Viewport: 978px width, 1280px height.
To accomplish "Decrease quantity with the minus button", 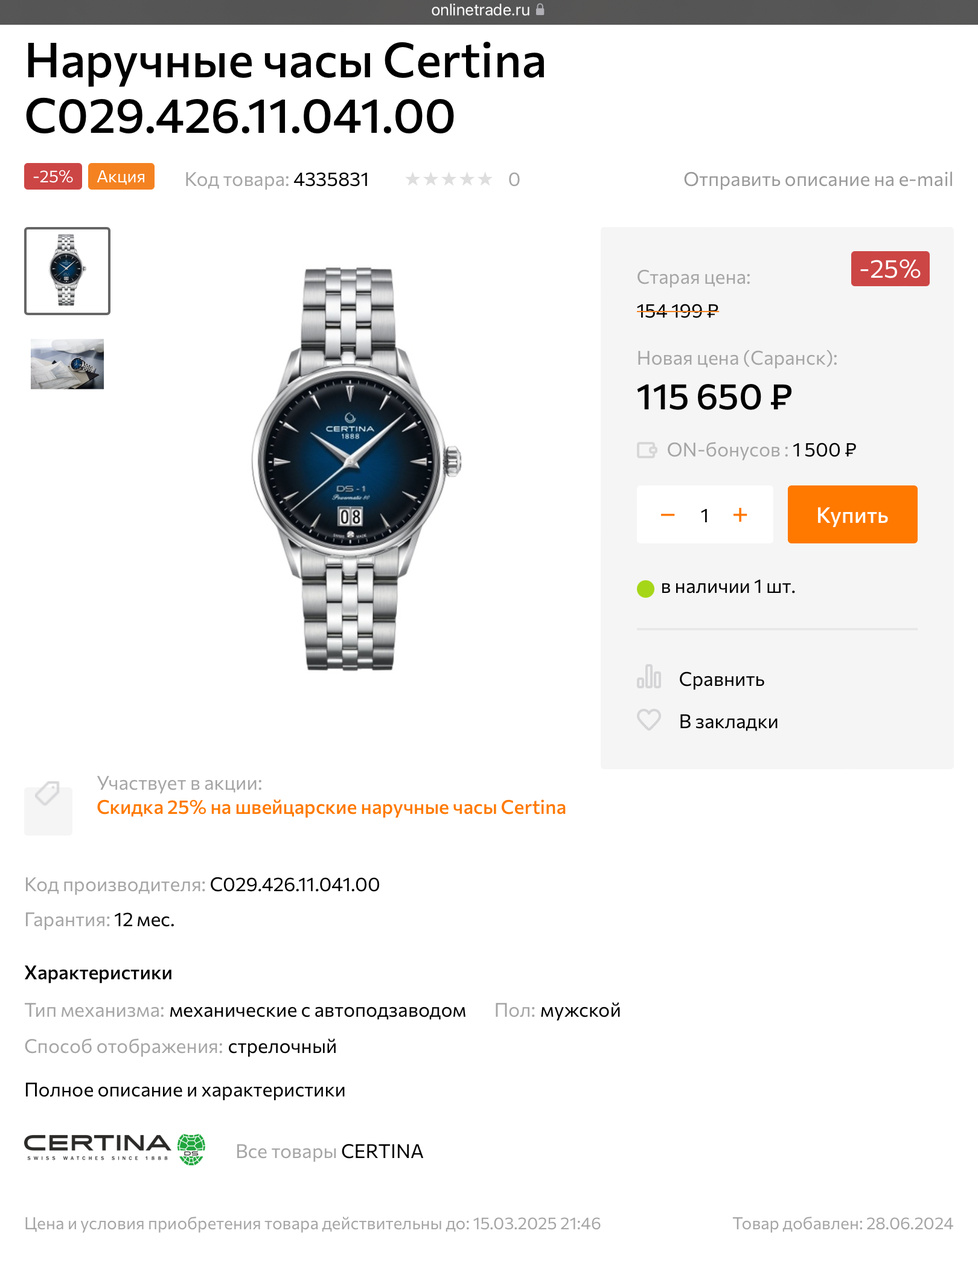I will 668,515.
